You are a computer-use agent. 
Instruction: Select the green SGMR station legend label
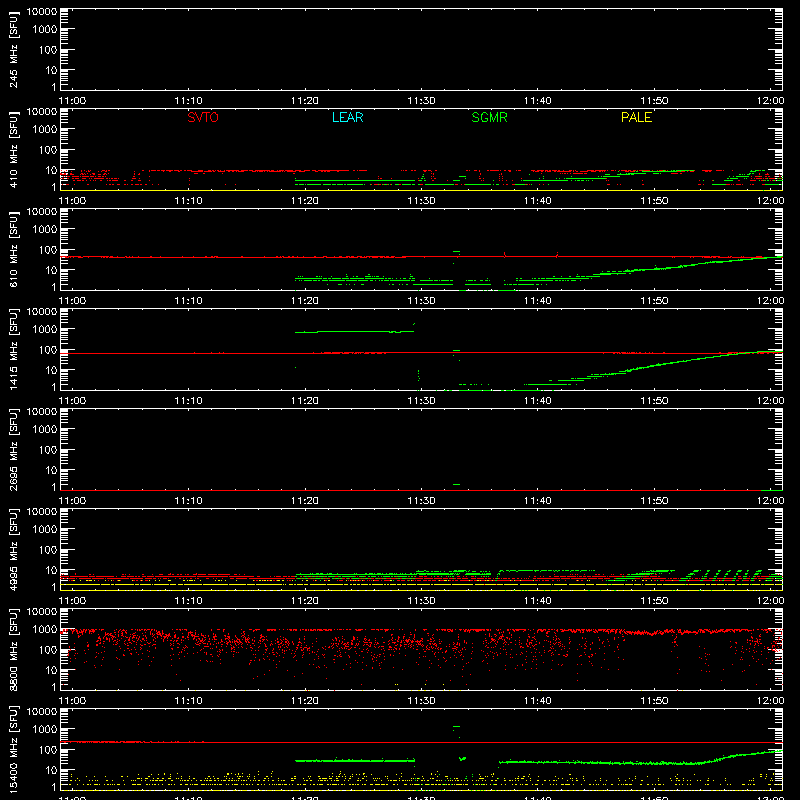(489, 117)
